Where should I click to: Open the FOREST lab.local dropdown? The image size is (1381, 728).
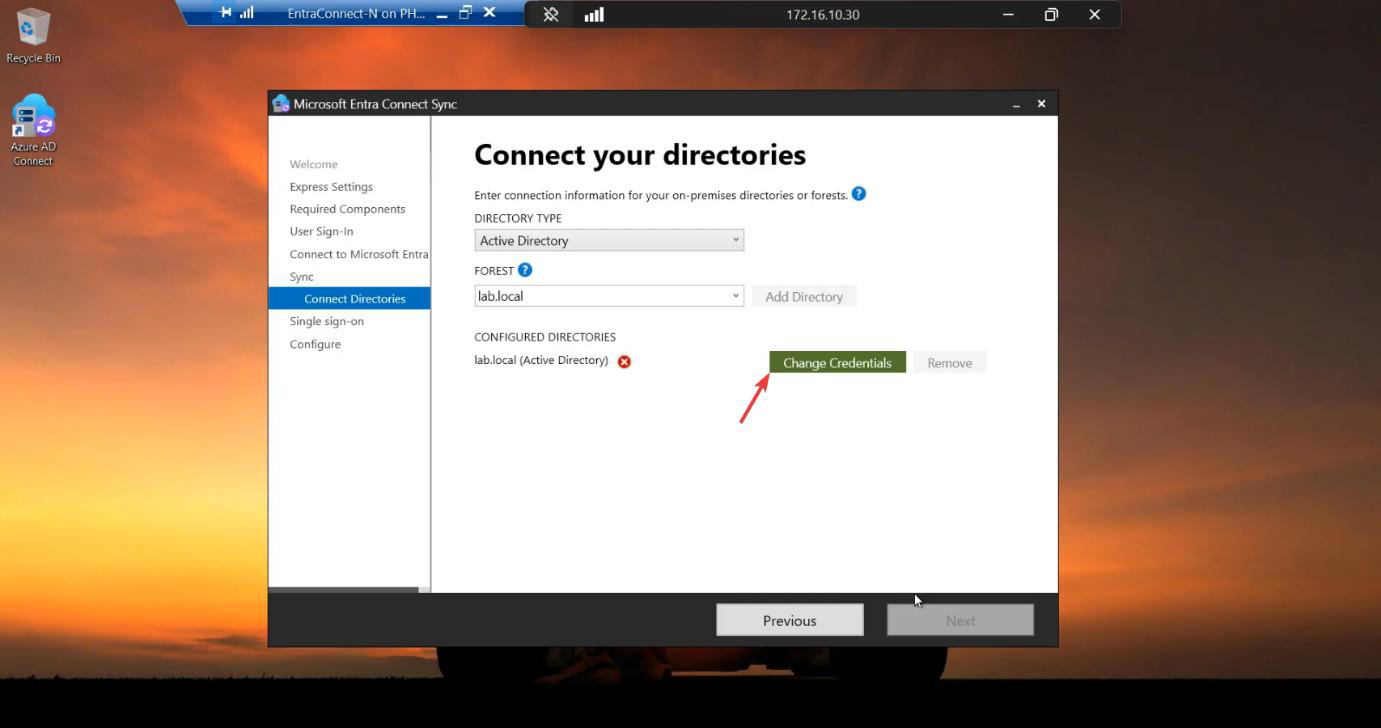(609, 296)
